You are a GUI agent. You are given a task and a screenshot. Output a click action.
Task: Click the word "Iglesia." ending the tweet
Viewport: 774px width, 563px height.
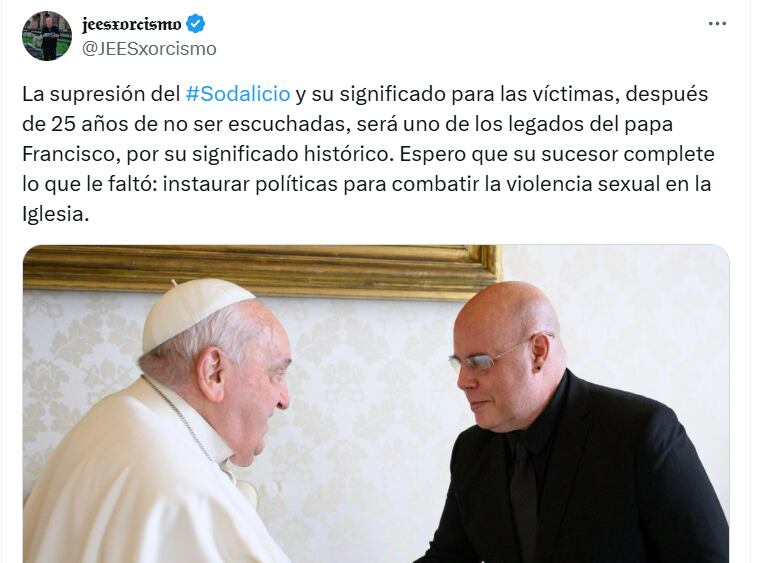coord(55,214)
